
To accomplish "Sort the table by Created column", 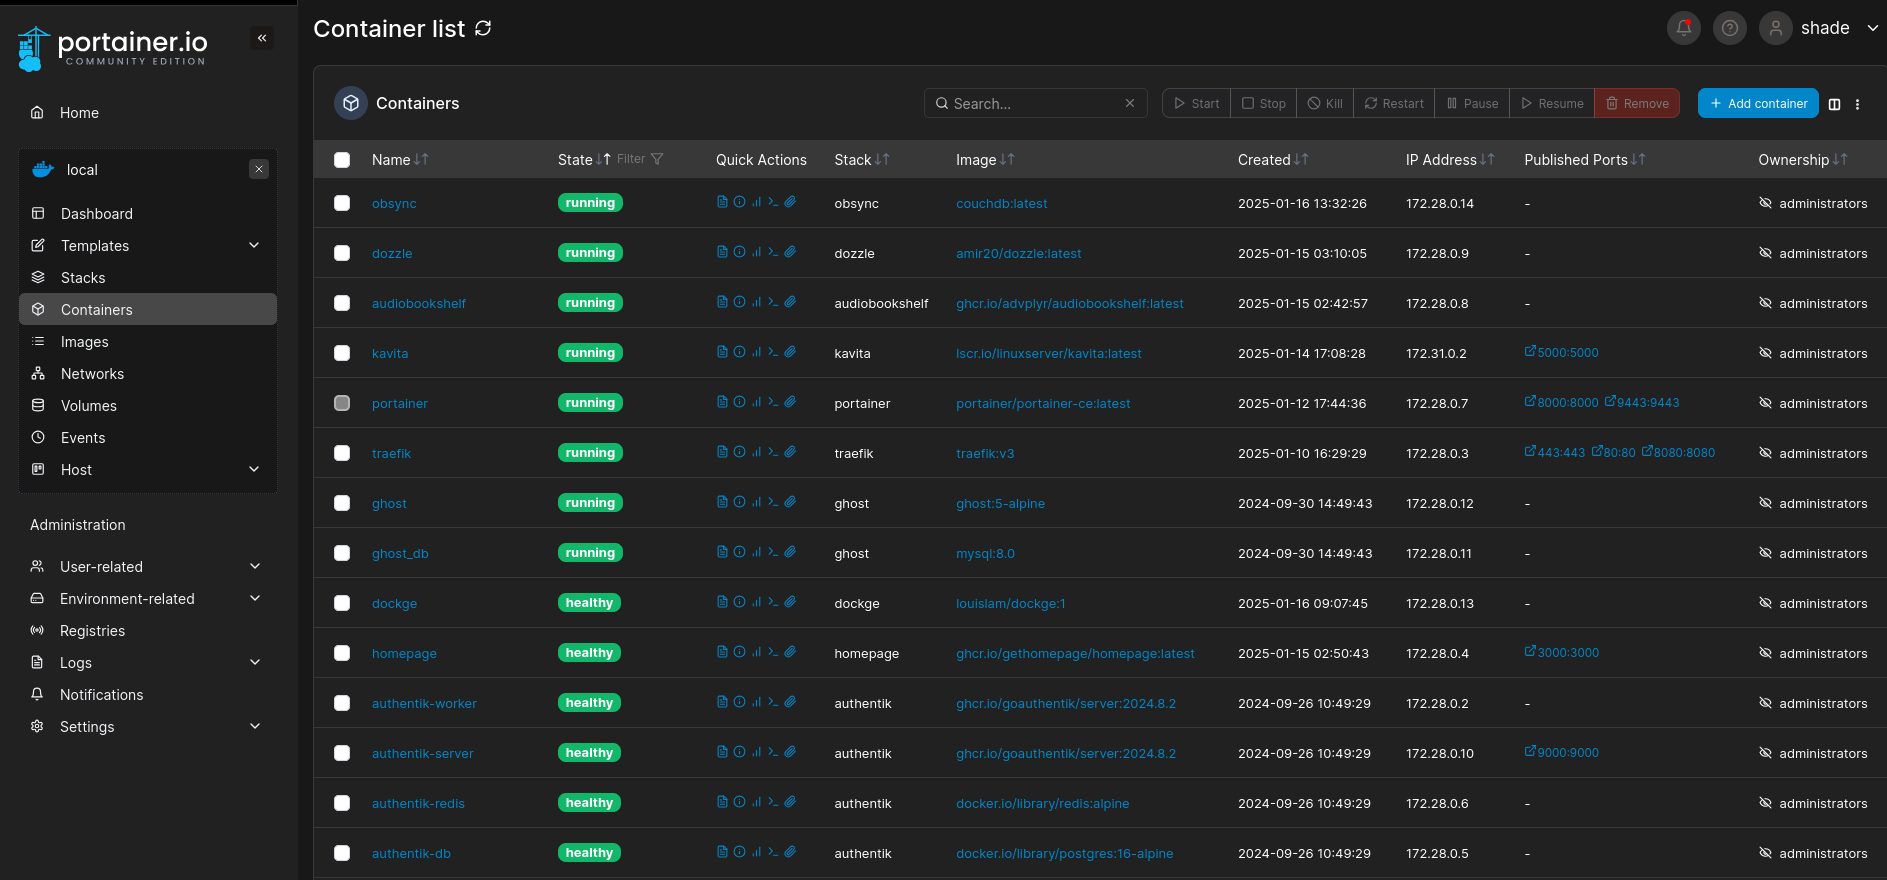I will [1273, 160].
